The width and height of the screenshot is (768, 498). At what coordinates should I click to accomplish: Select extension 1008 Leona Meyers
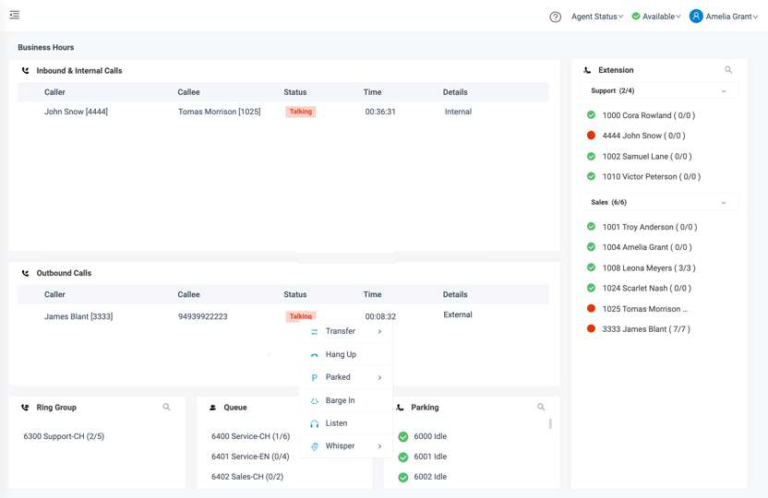(x=647, y=268)
